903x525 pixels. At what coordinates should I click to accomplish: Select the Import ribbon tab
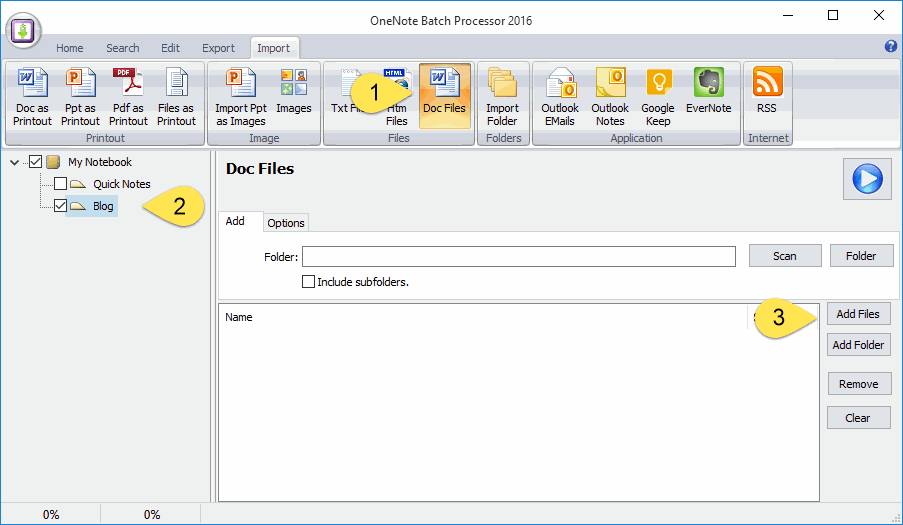coord(274,48)
